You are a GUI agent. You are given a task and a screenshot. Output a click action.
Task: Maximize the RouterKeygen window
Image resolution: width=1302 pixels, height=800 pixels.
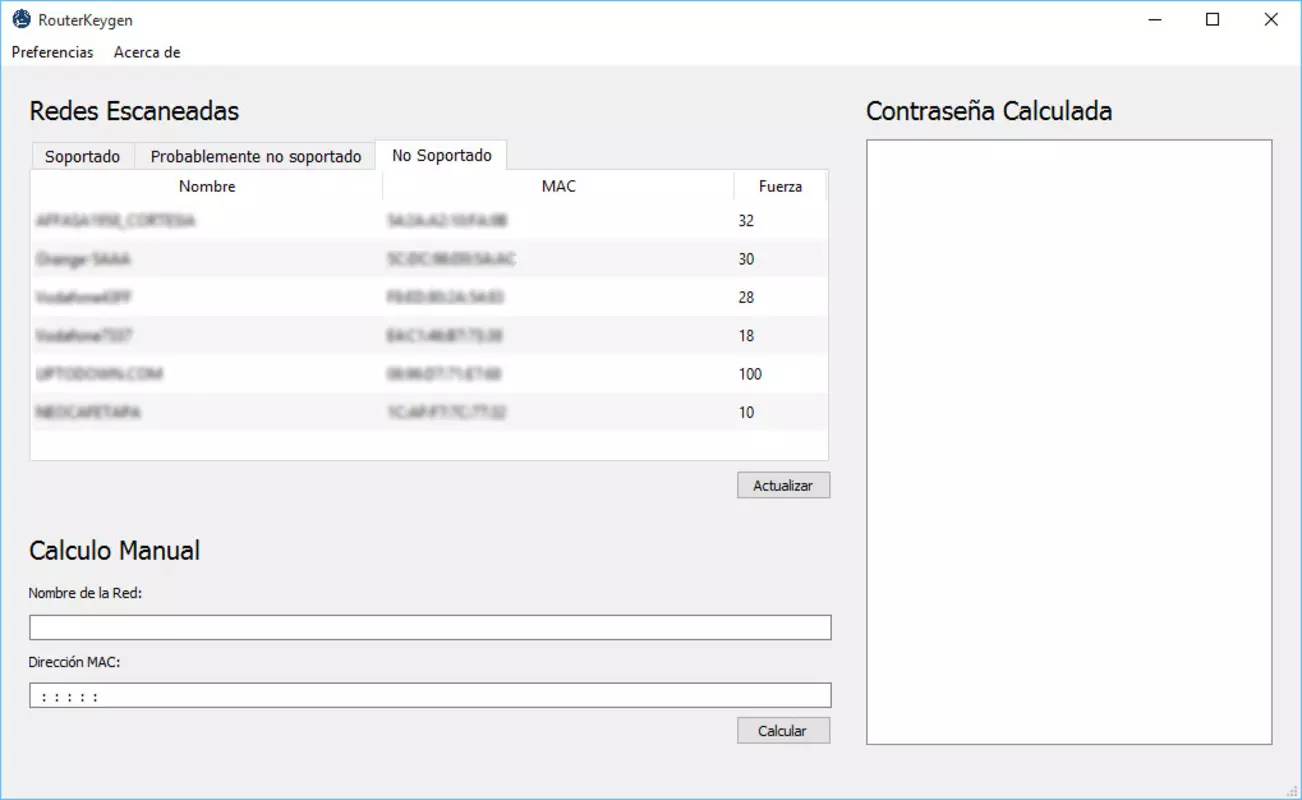tap(1213, 19)
